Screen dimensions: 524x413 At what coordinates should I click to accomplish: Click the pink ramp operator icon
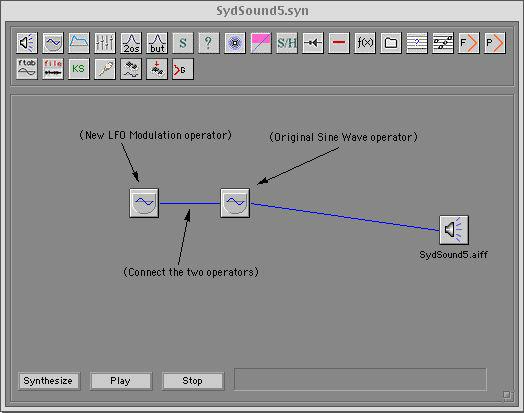pos(261,43)
